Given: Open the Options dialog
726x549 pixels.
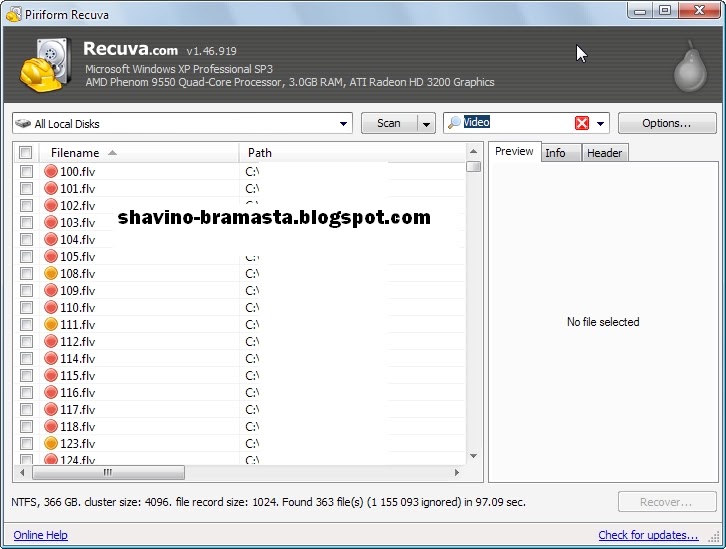Looking at the screenshot, I should tap(667, 123).
